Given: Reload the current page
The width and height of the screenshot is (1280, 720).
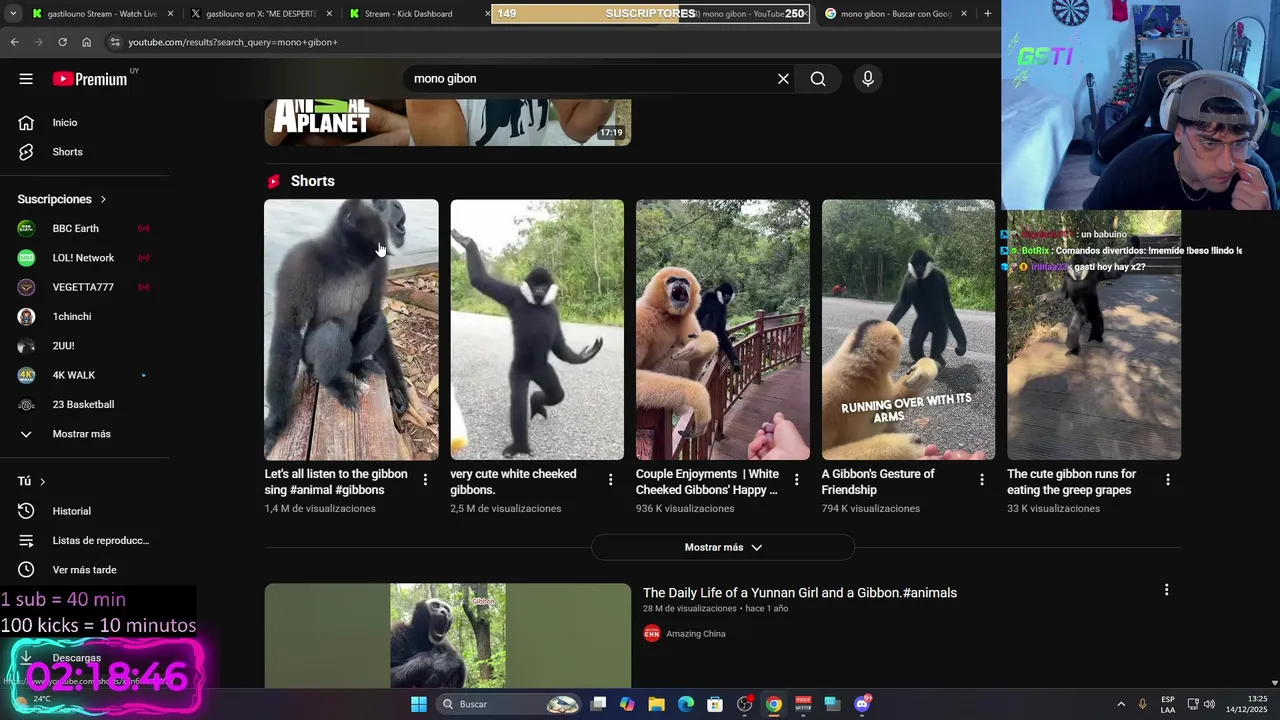Looking at the screenshot, I should [62, 42].
